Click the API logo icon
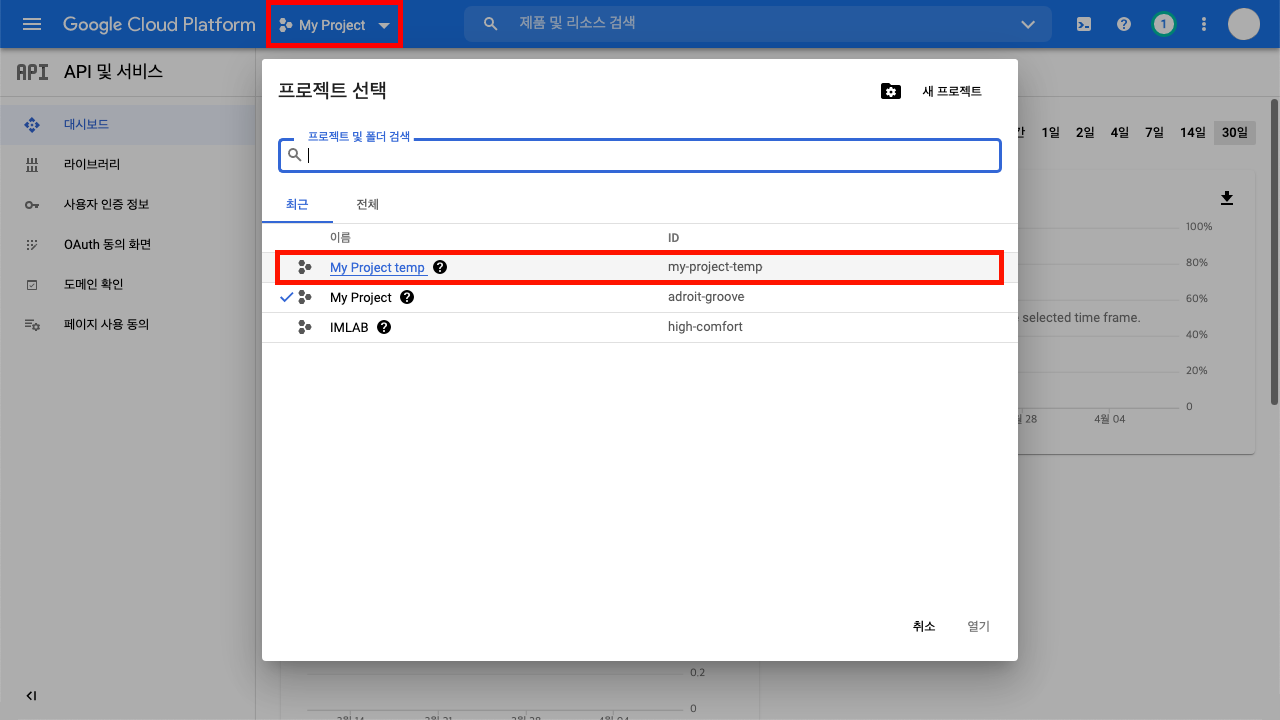This screenshot has width=1280, height=720. tap(33, 72)
